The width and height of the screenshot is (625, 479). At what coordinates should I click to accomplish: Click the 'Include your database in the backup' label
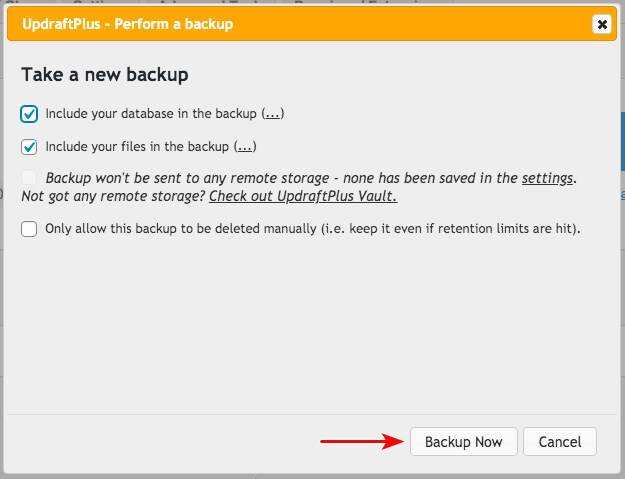tap(150, 114)
